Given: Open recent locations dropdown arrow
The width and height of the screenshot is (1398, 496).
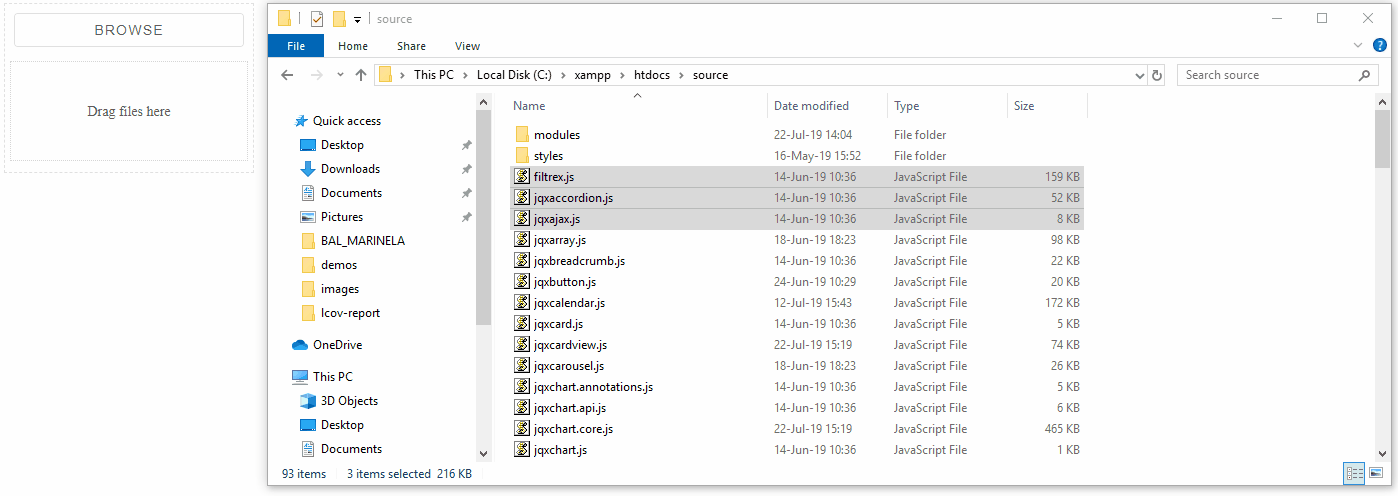Looking at the screenshot, I should coord(340,75).
